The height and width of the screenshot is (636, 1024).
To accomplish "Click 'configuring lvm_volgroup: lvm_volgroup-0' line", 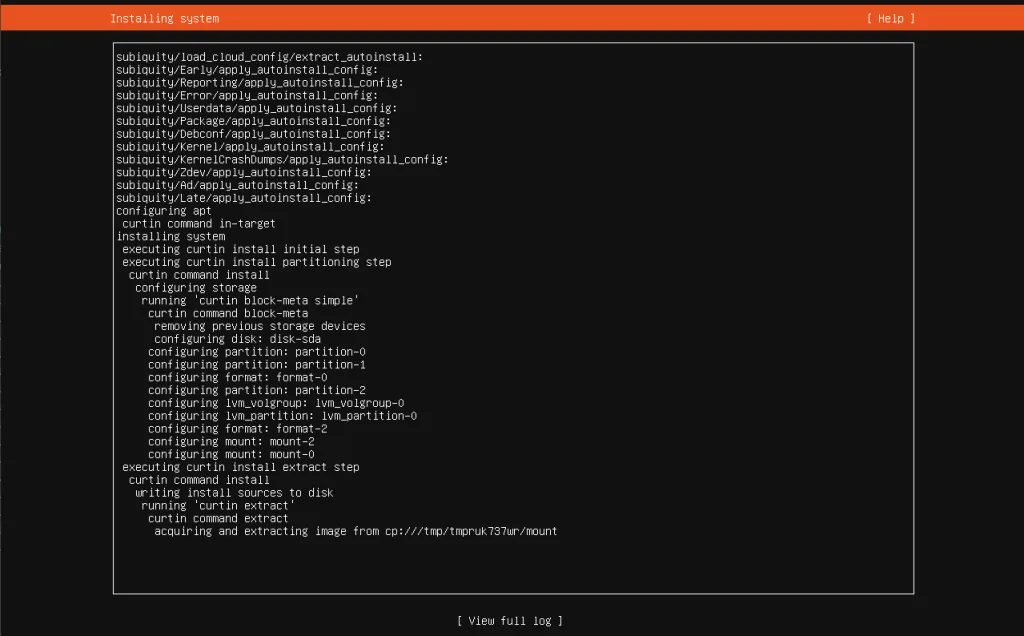I will click(276, 403).
